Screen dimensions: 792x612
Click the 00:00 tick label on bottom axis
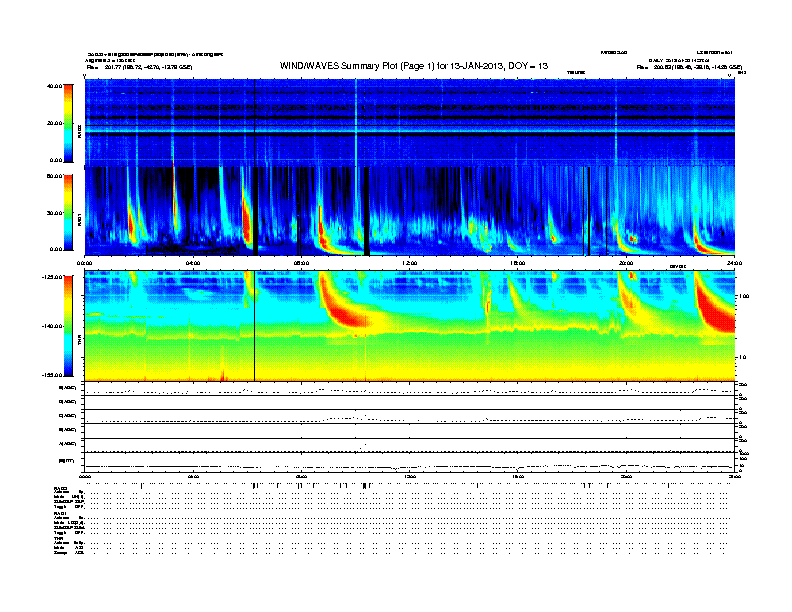(x=85, y=476)
